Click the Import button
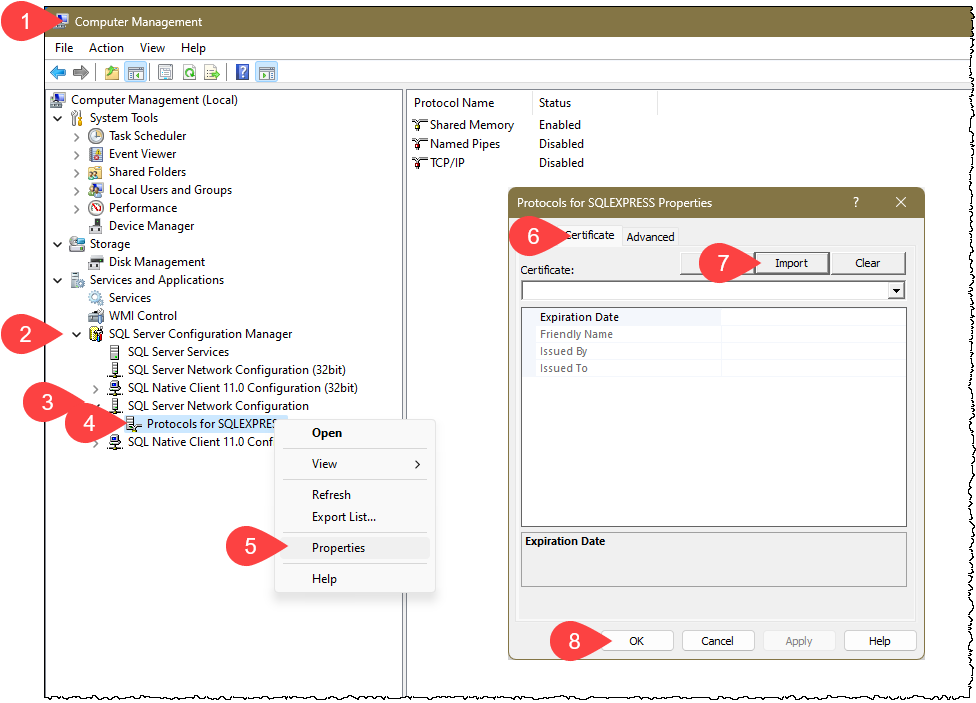The image size is (976, 703). tap(792, 263)
